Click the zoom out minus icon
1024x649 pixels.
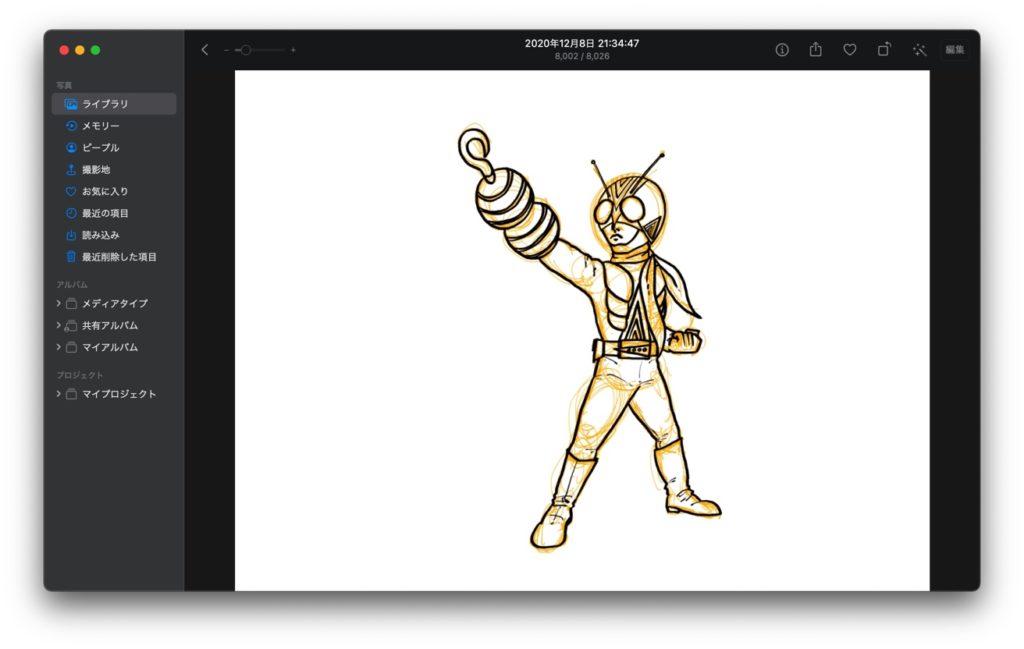click(227, 50)
